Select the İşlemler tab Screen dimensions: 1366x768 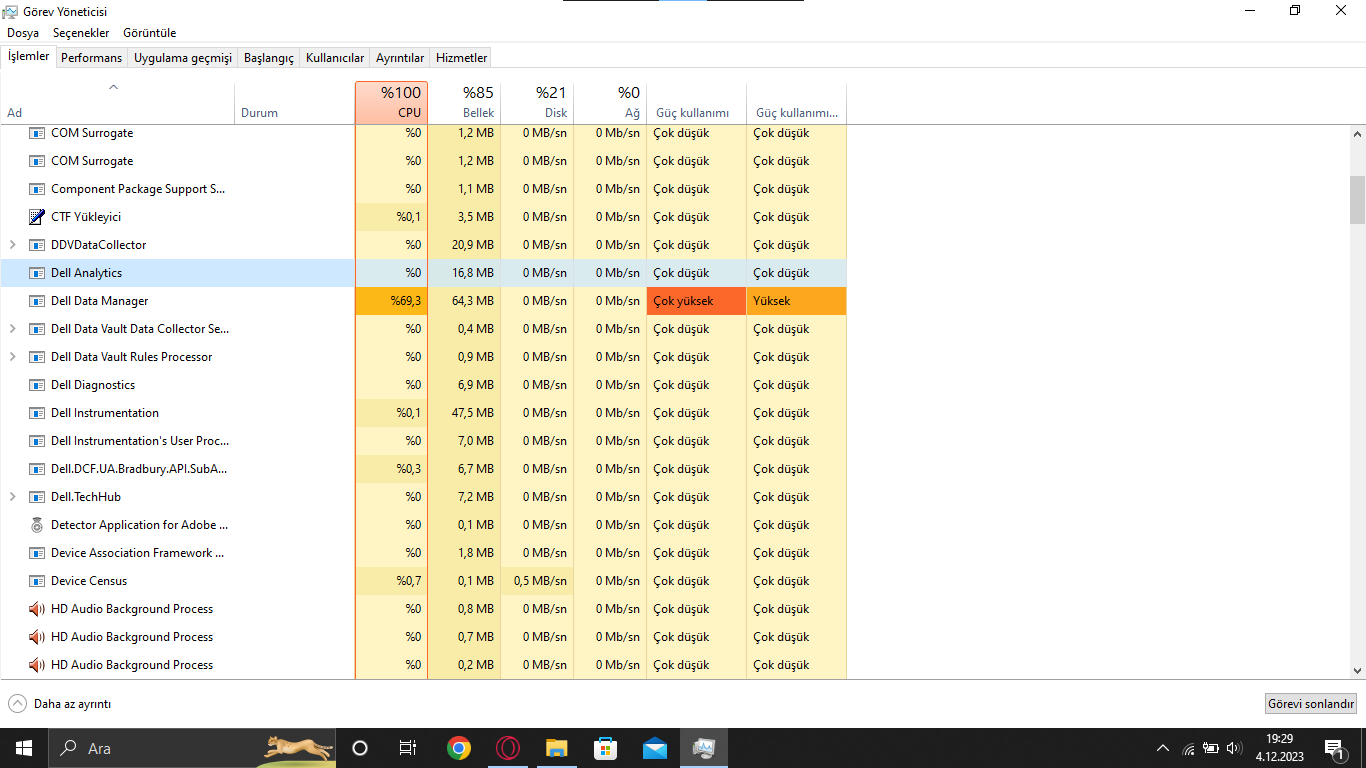click(x=29, y=57)
